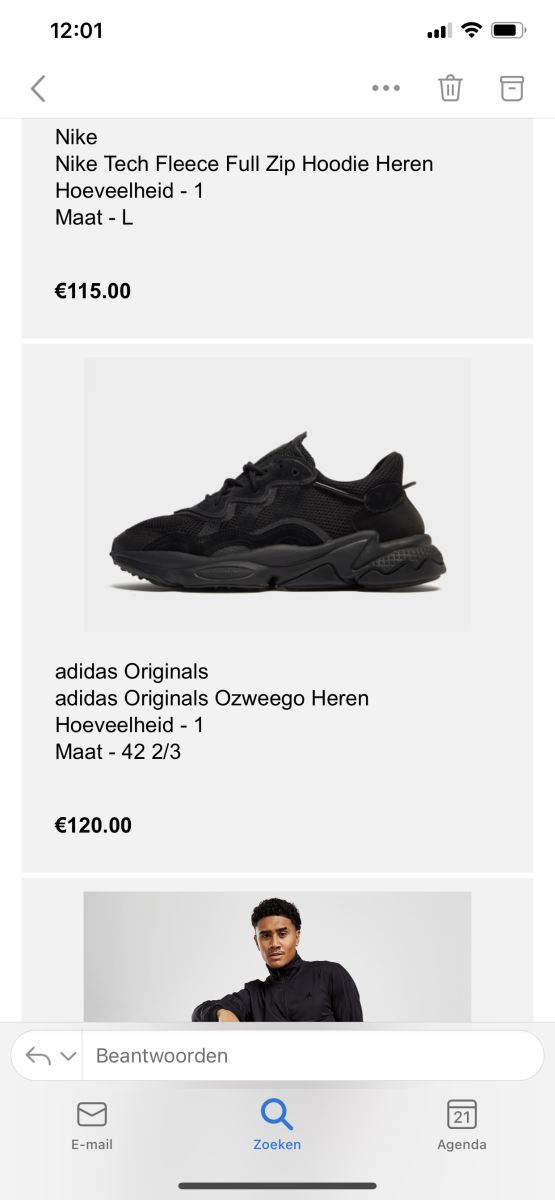Open the Agenda calendar tab
The image size is (555, 1200).
(462, 1125)
